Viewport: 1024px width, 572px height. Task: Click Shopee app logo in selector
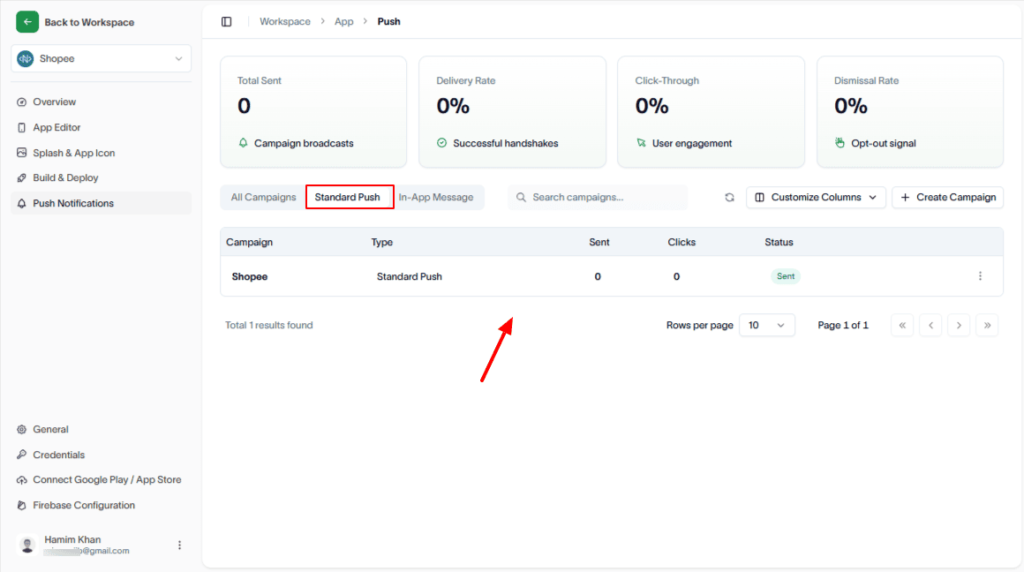pyautogui.click(x=25, y=59)
